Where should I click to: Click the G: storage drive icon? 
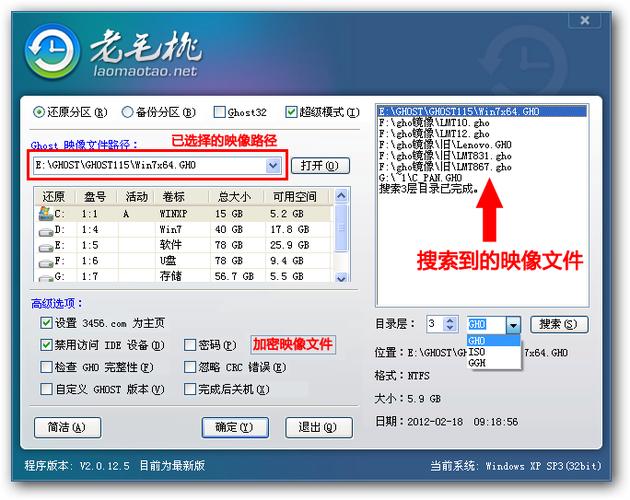pos(46,276)
